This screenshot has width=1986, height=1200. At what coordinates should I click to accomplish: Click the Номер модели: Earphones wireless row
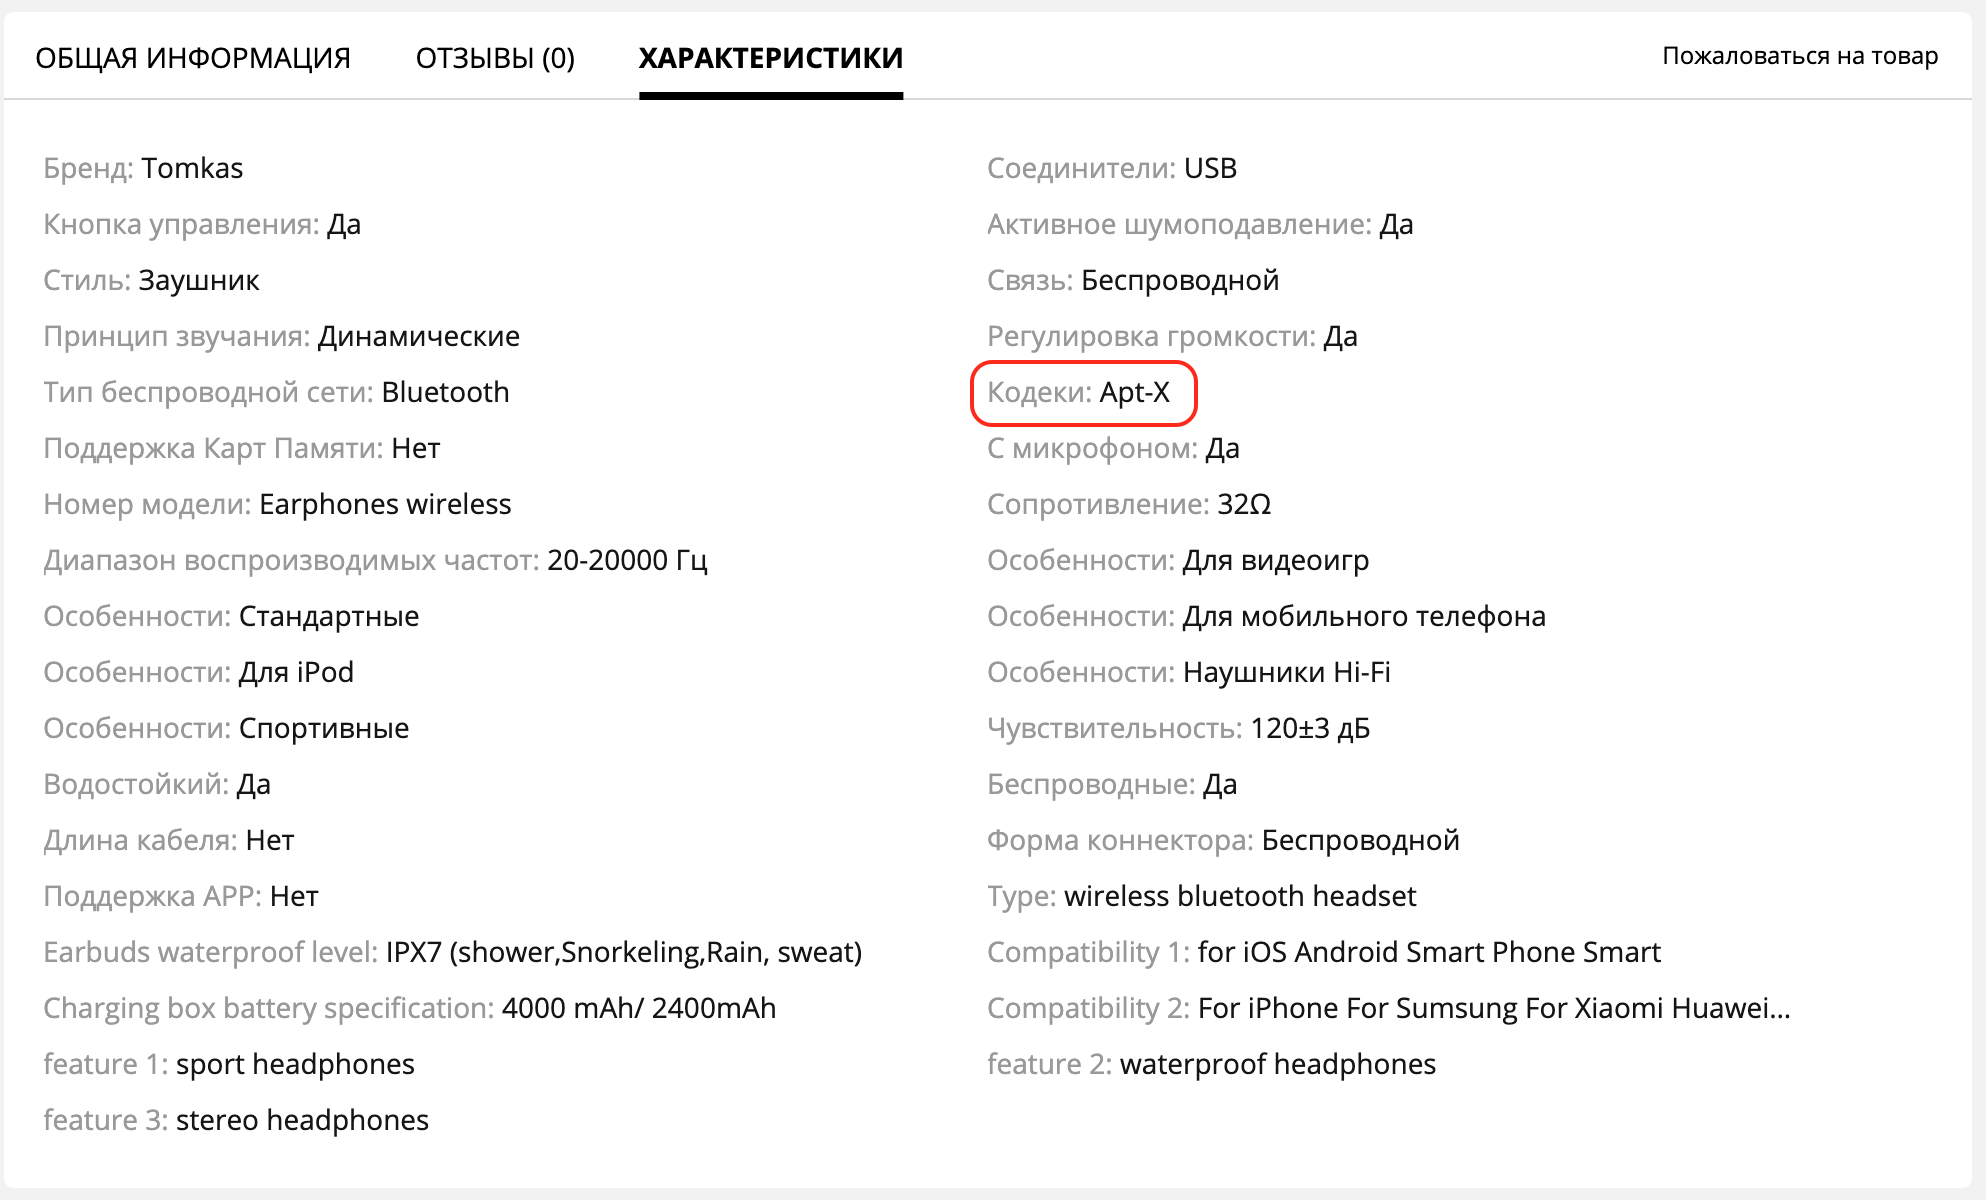click(x=277, y=504)
